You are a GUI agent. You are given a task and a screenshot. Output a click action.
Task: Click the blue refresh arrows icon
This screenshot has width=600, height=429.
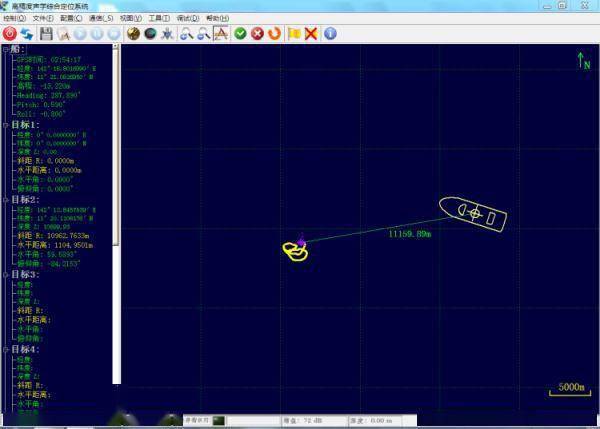[x=27, y=34]
